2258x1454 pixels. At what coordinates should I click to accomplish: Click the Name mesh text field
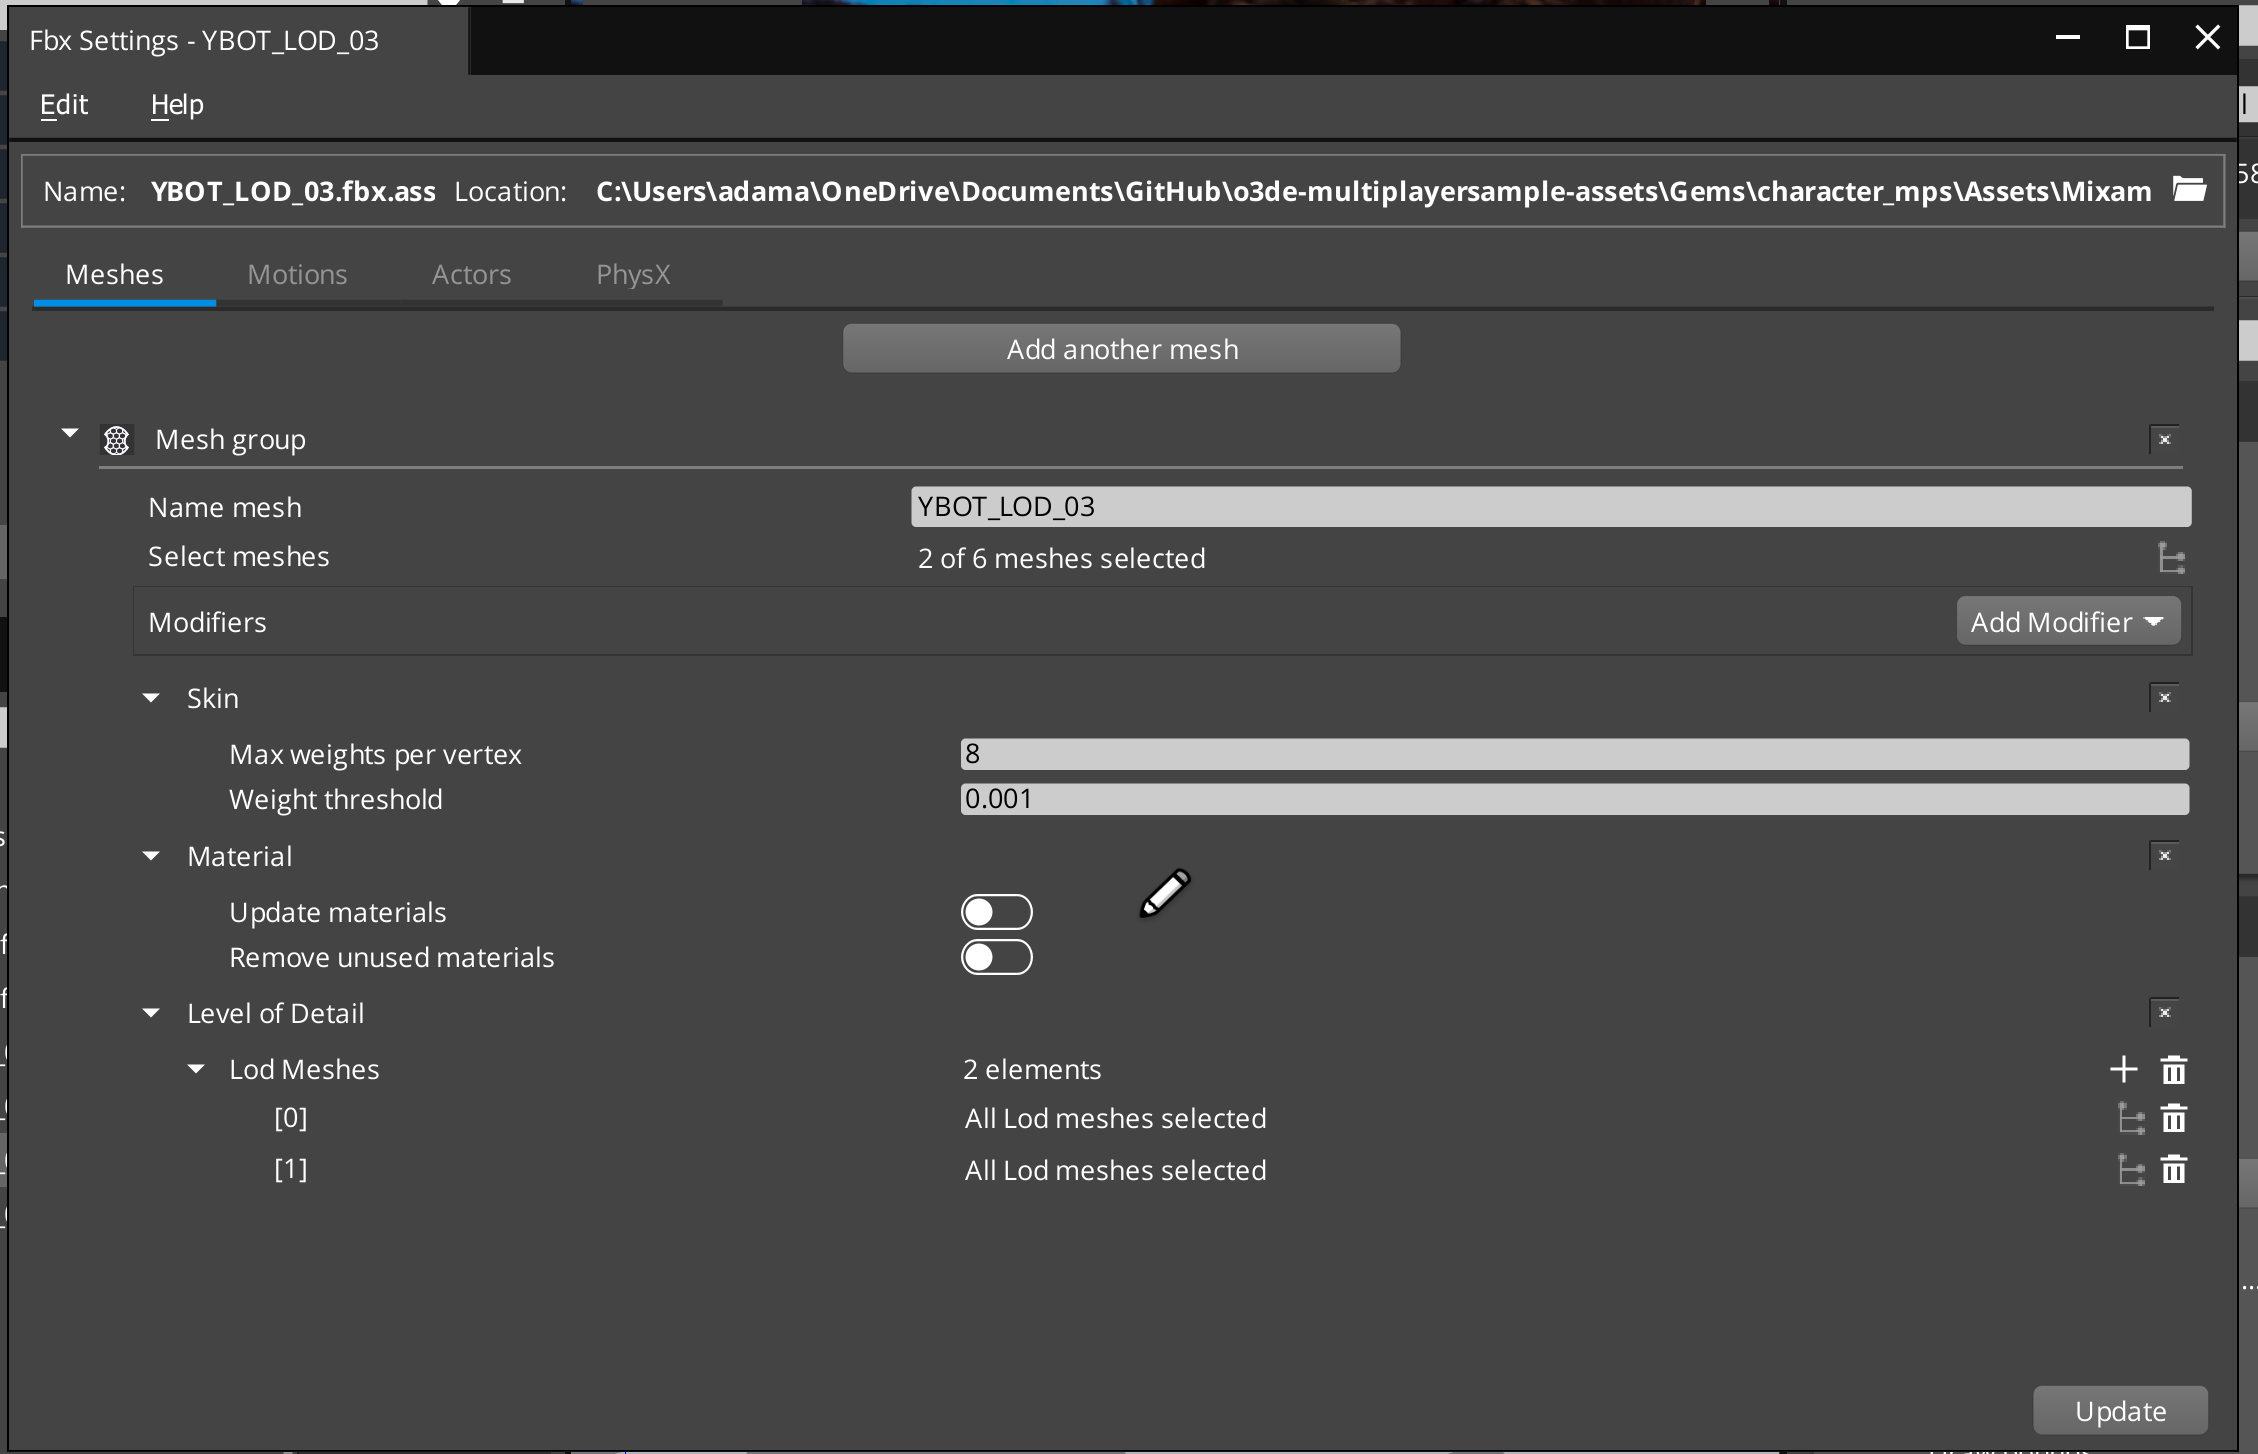click(1549, 506)
